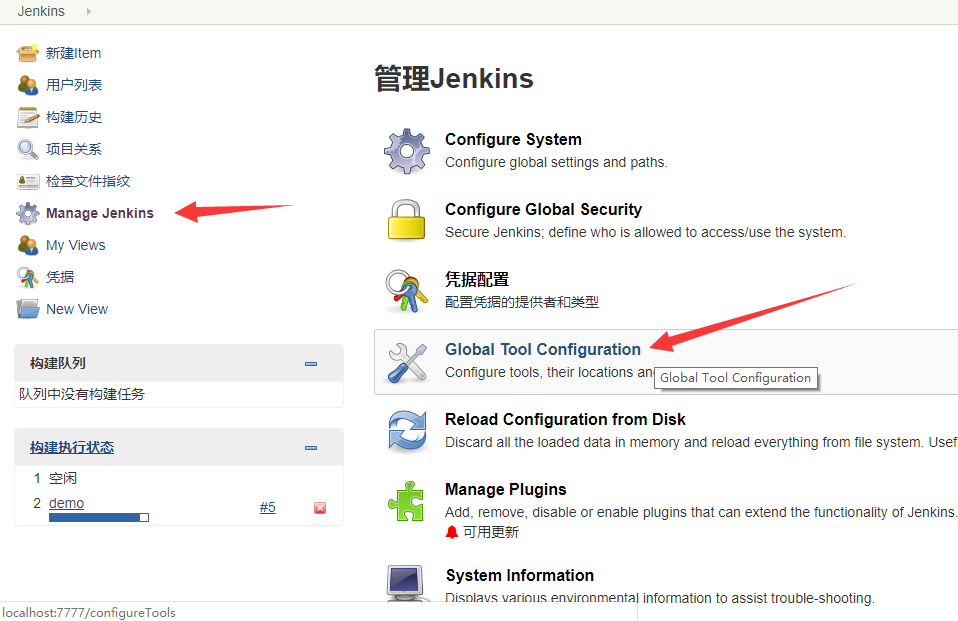
Task: Open 凭据 in the sidebar
Action: click(x=60, y=277)
